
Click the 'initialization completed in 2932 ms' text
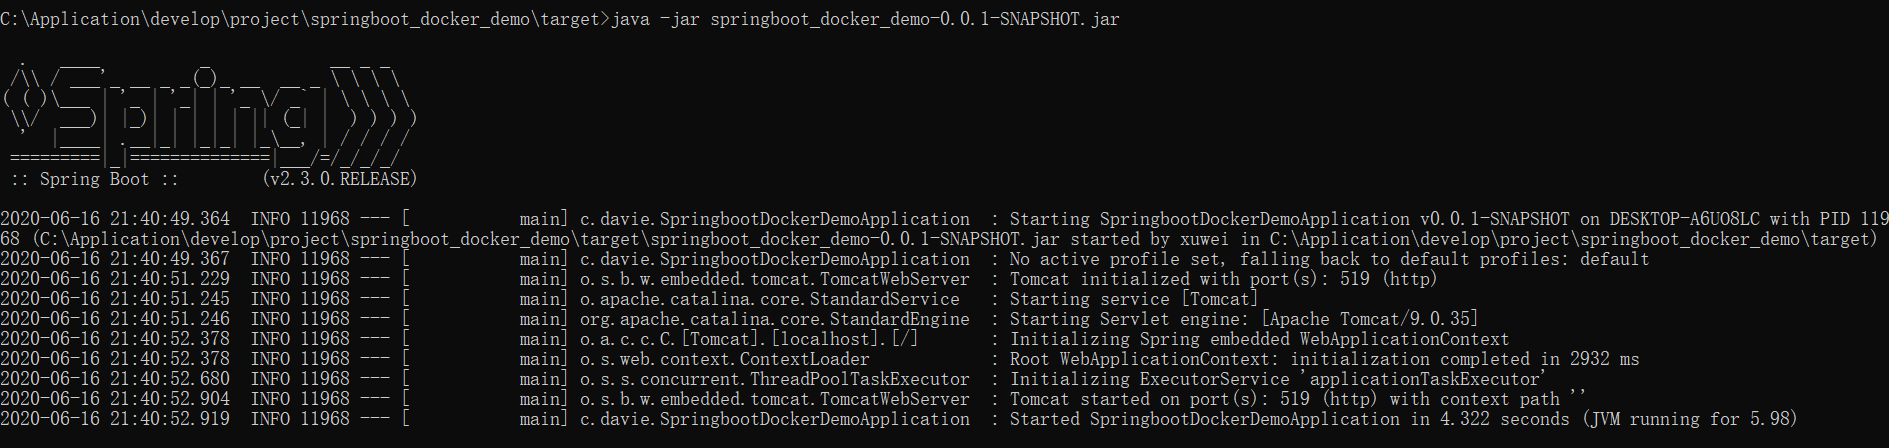tap(1464, 359)
